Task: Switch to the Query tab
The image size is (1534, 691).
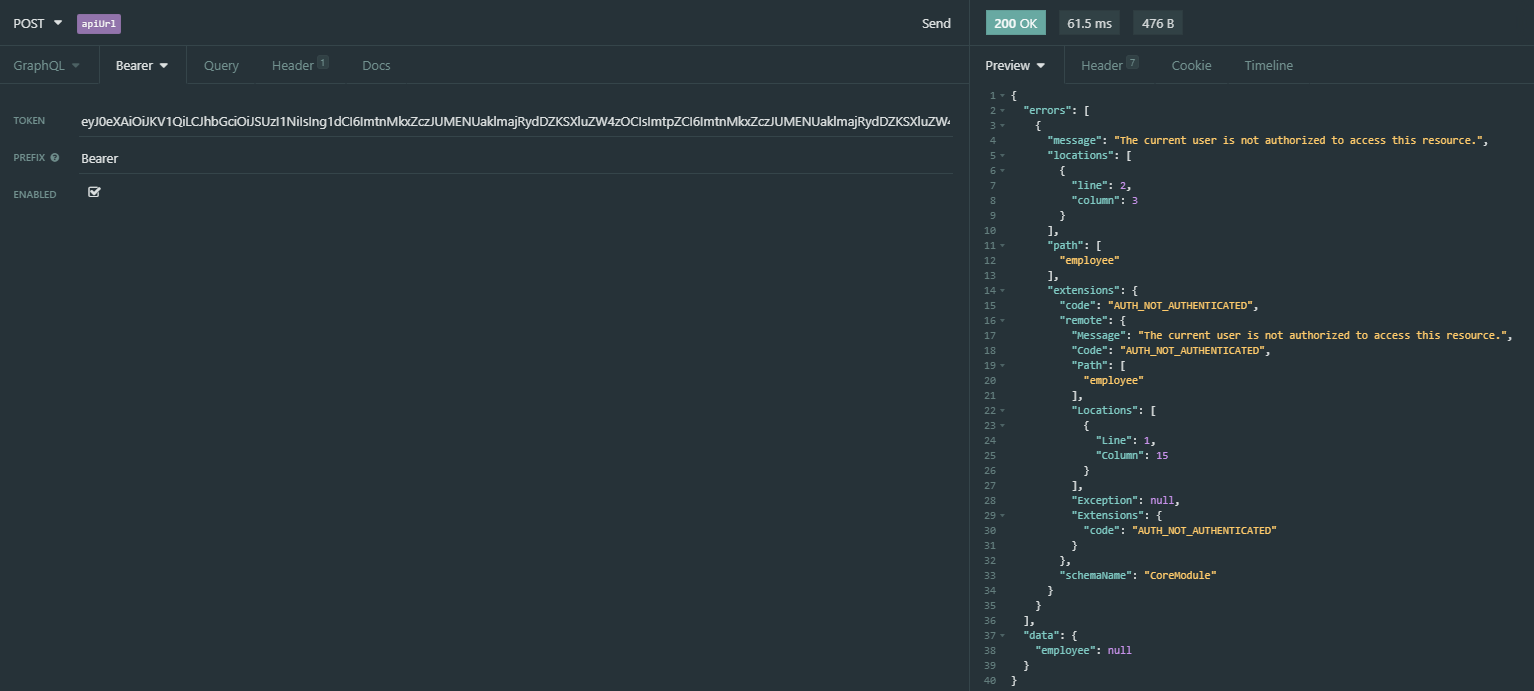Action: point(221,64)
